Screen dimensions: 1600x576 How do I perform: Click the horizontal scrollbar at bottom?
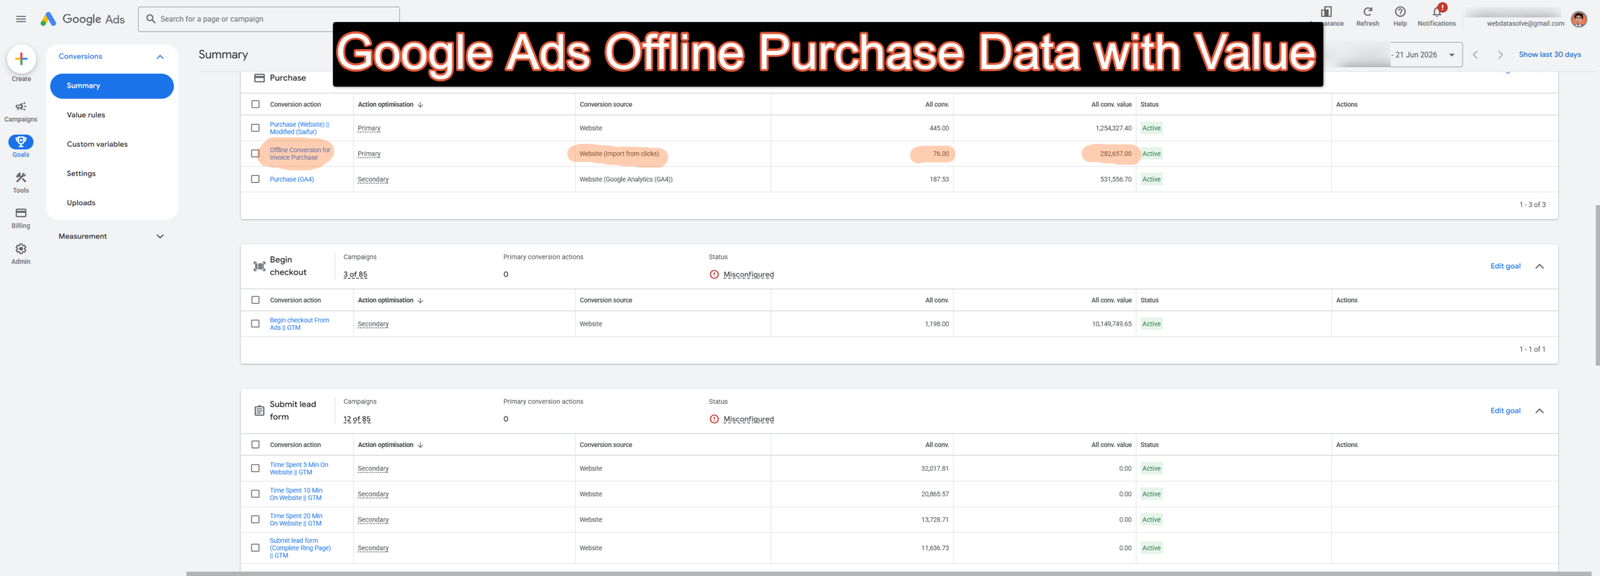888,573
